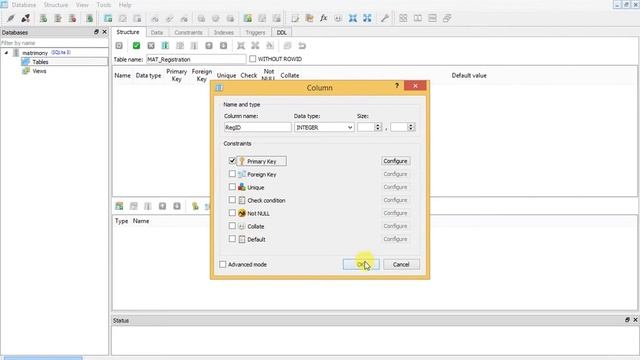This screenshot has width=640, height=360.
Task: Click the first Size spinbox field
Action: point(366,127)
